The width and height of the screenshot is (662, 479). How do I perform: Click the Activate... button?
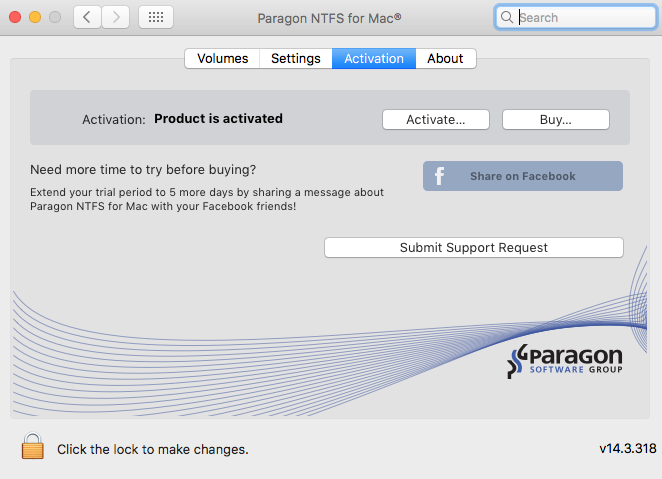pyautogui.click(x=436, y=119)
